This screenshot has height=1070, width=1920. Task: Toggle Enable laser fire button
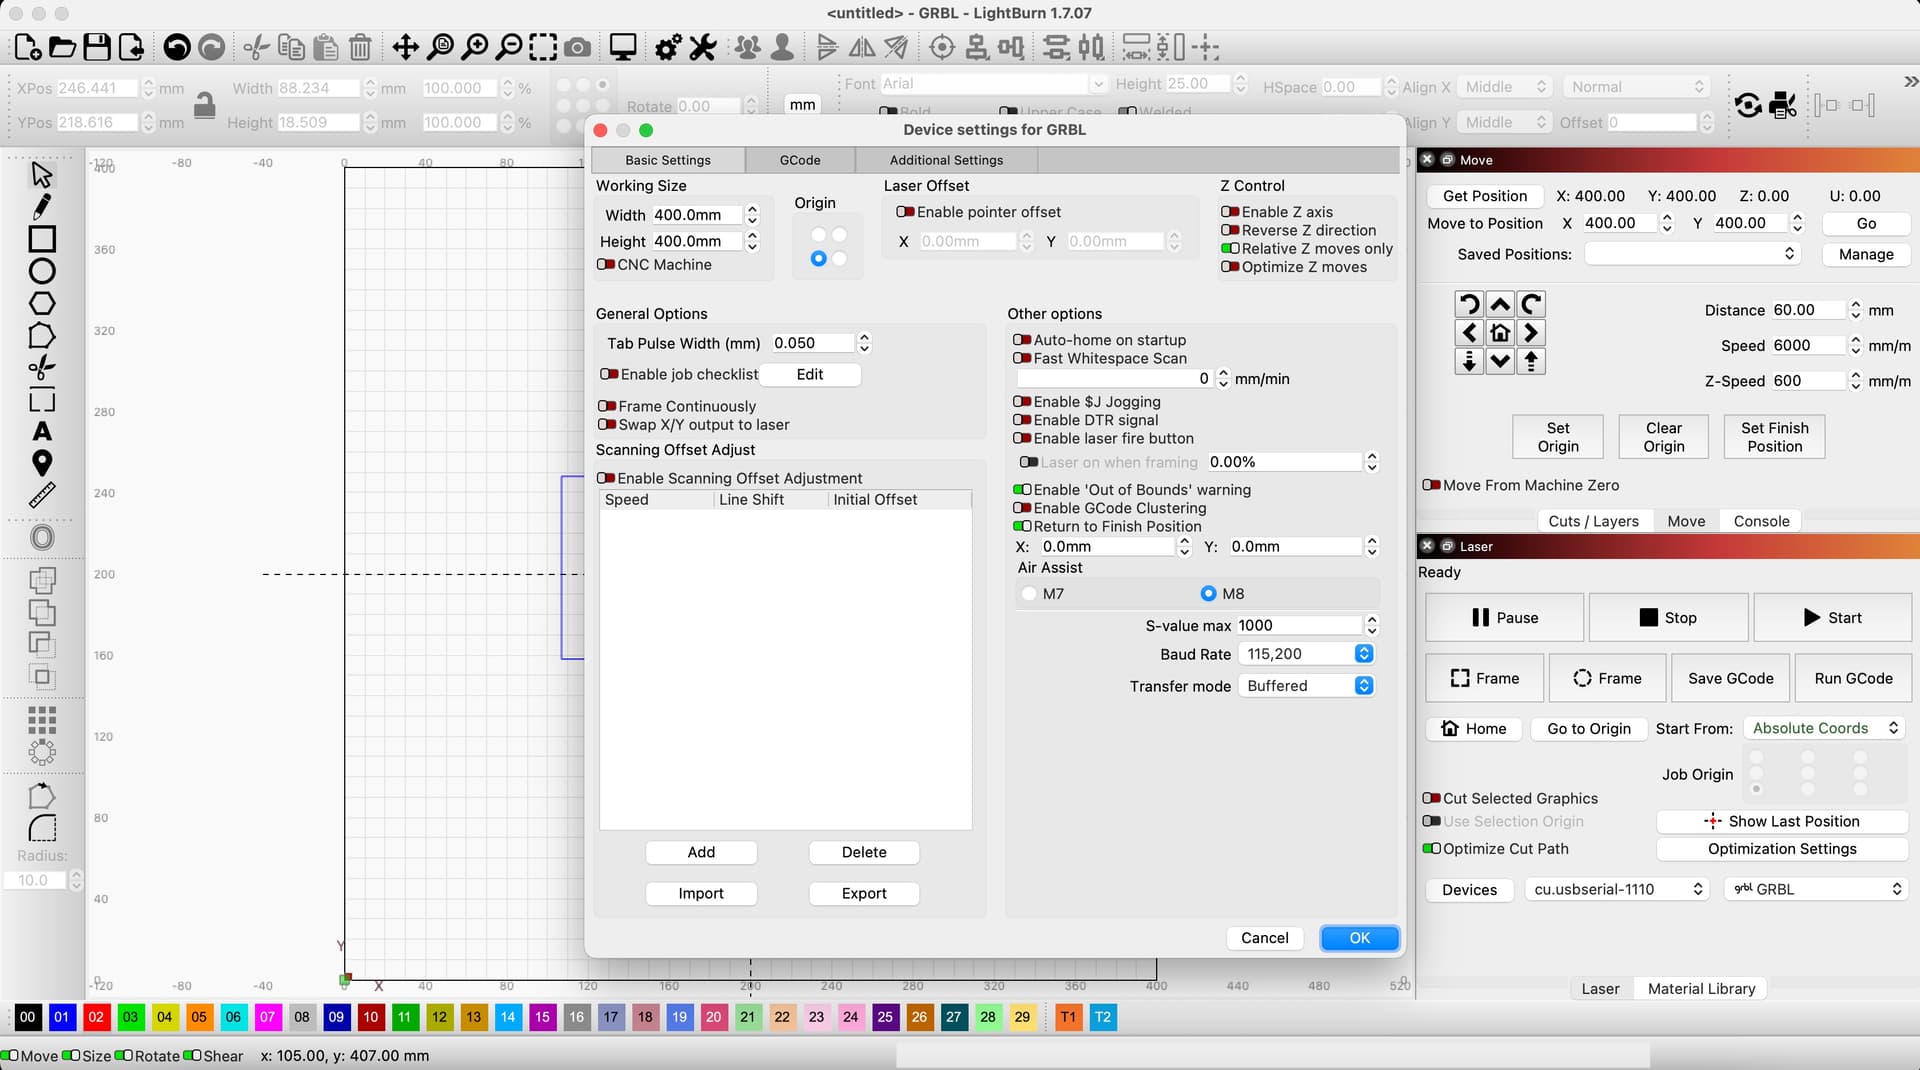coord(1022,438)
